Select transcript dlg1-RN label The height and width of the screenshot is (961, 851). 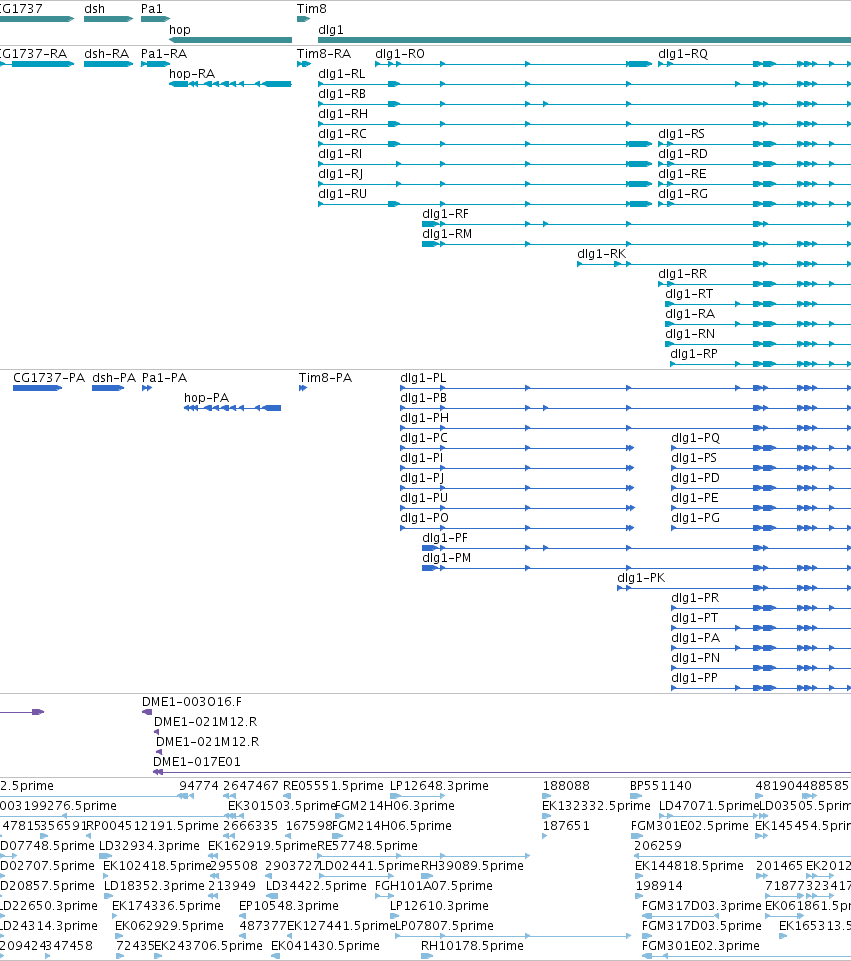[x=690, y=334]
